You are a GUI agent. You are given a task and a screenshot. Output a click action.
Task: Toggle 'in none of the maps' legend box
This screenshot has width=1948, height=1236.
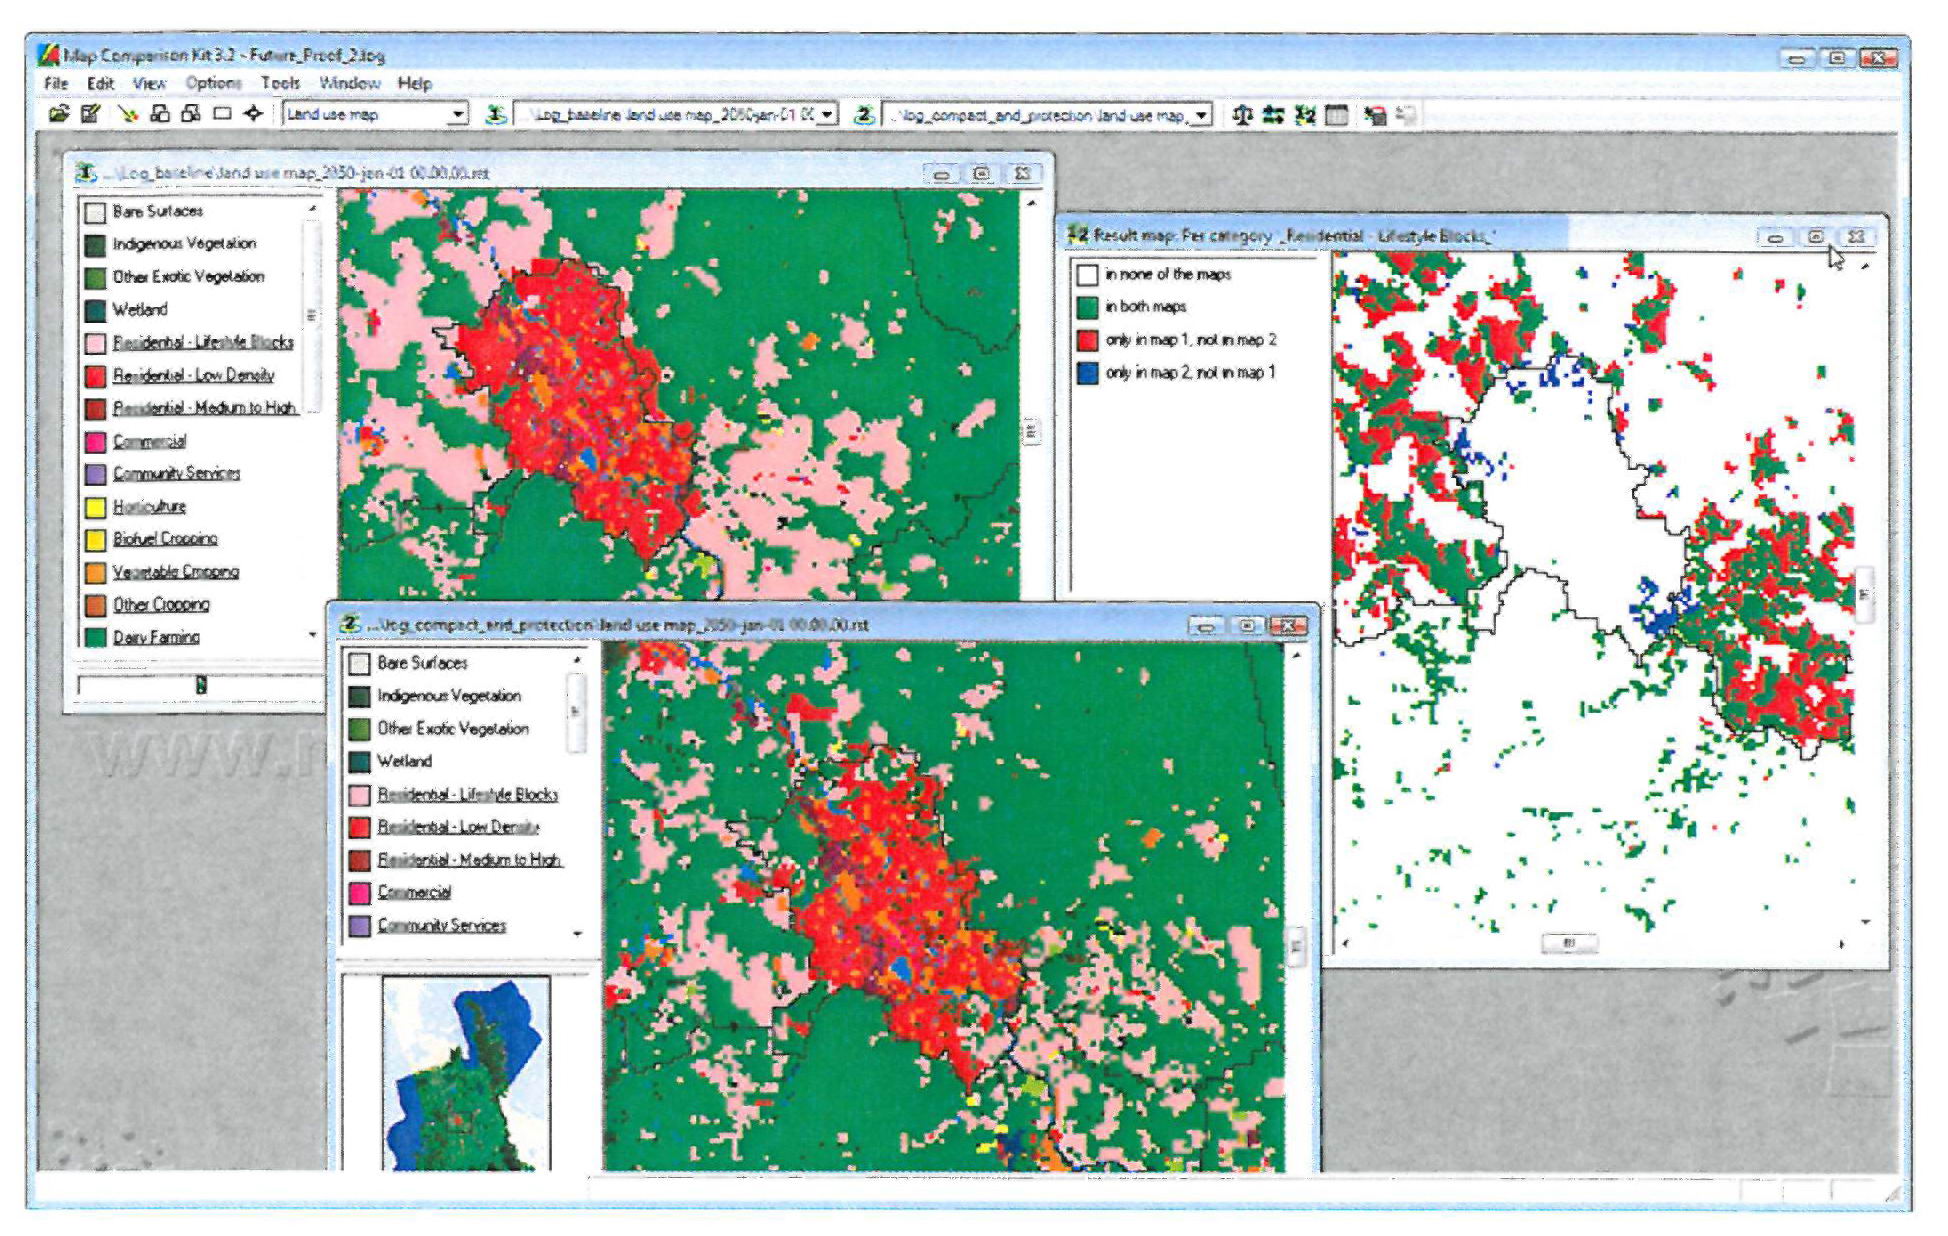click(x=1088, y=275)
